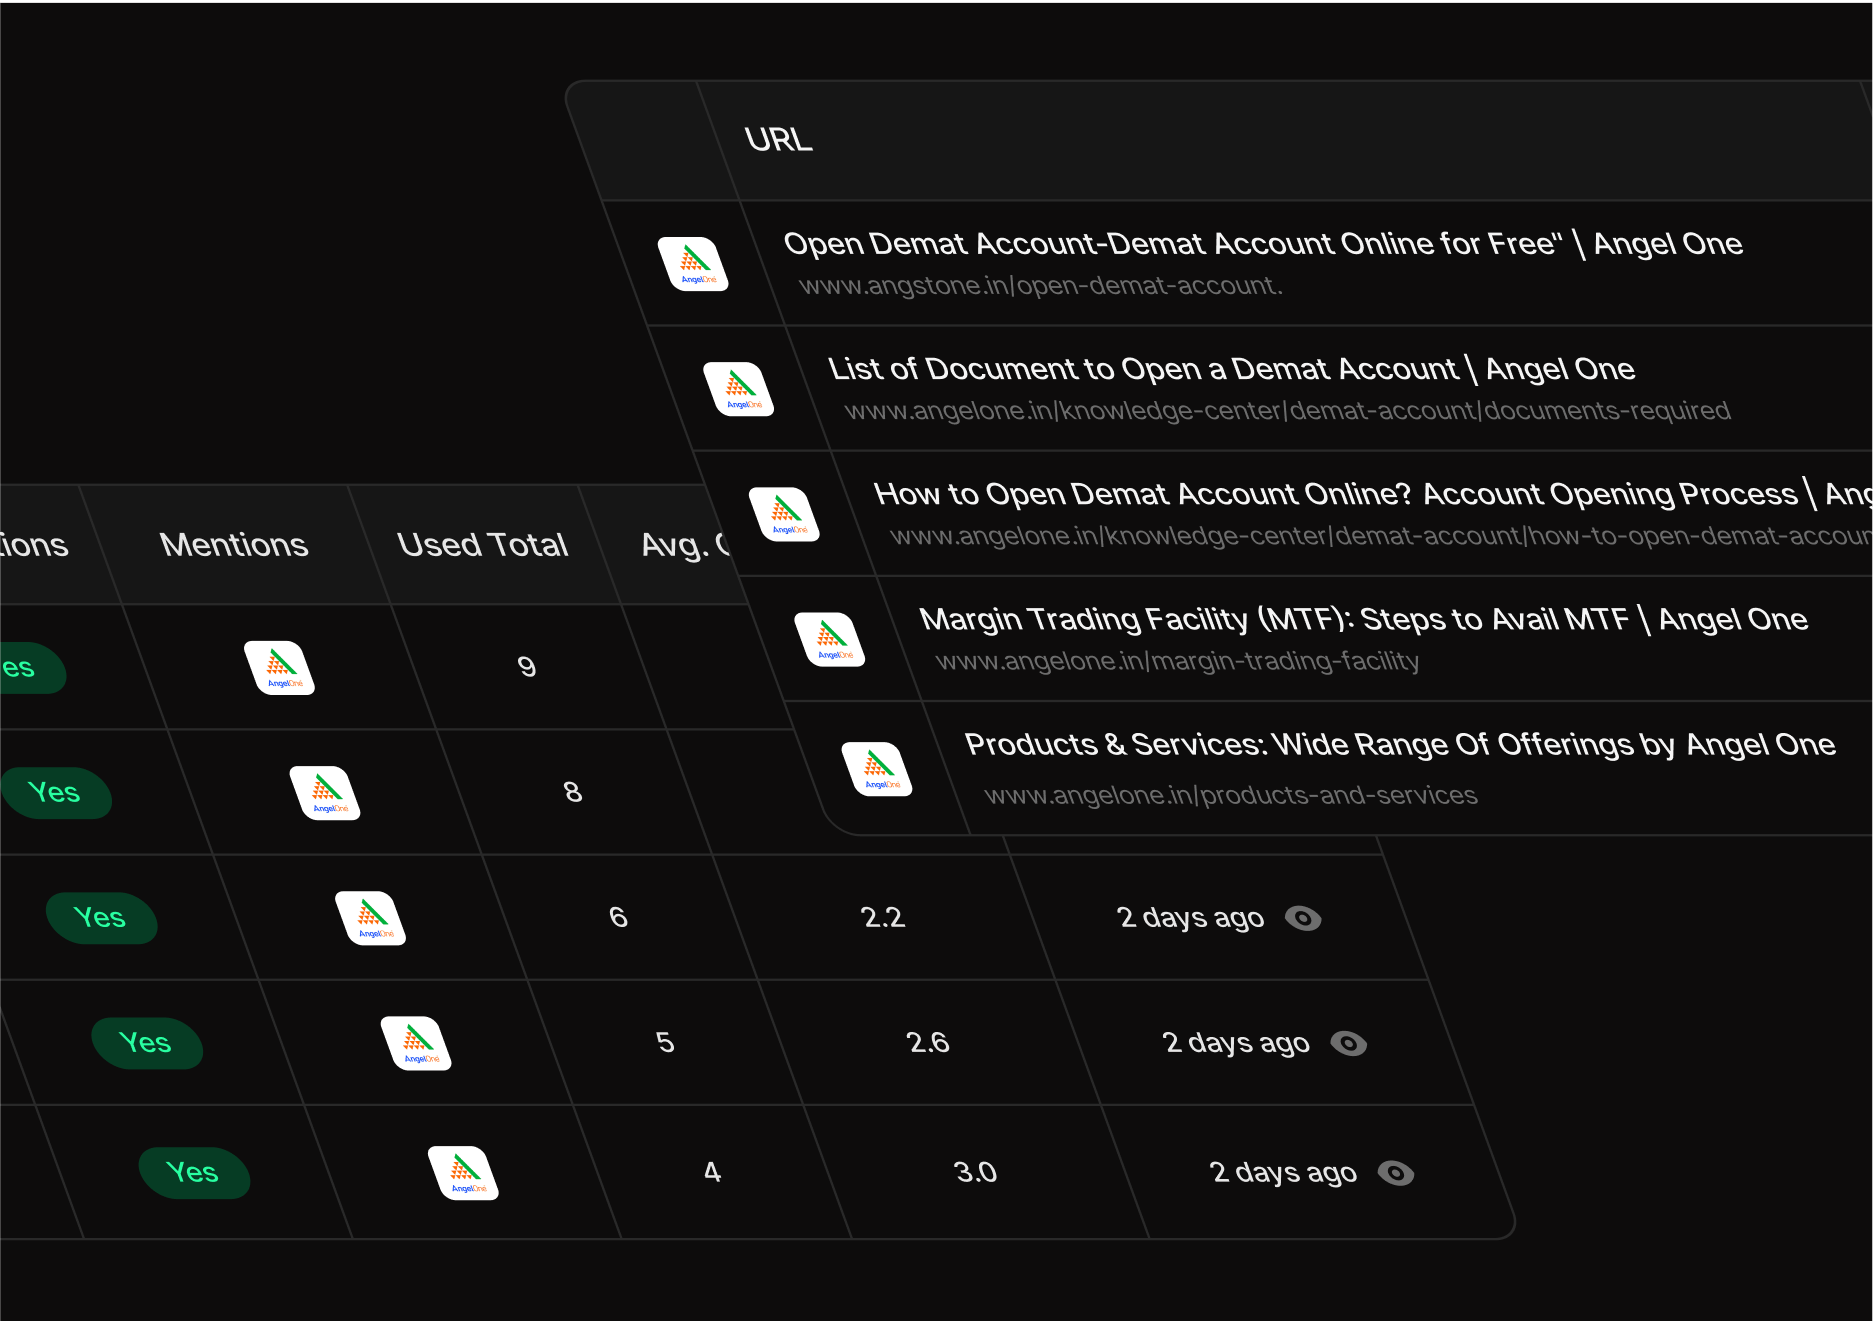Click the Avg. column header

point(686,545)
